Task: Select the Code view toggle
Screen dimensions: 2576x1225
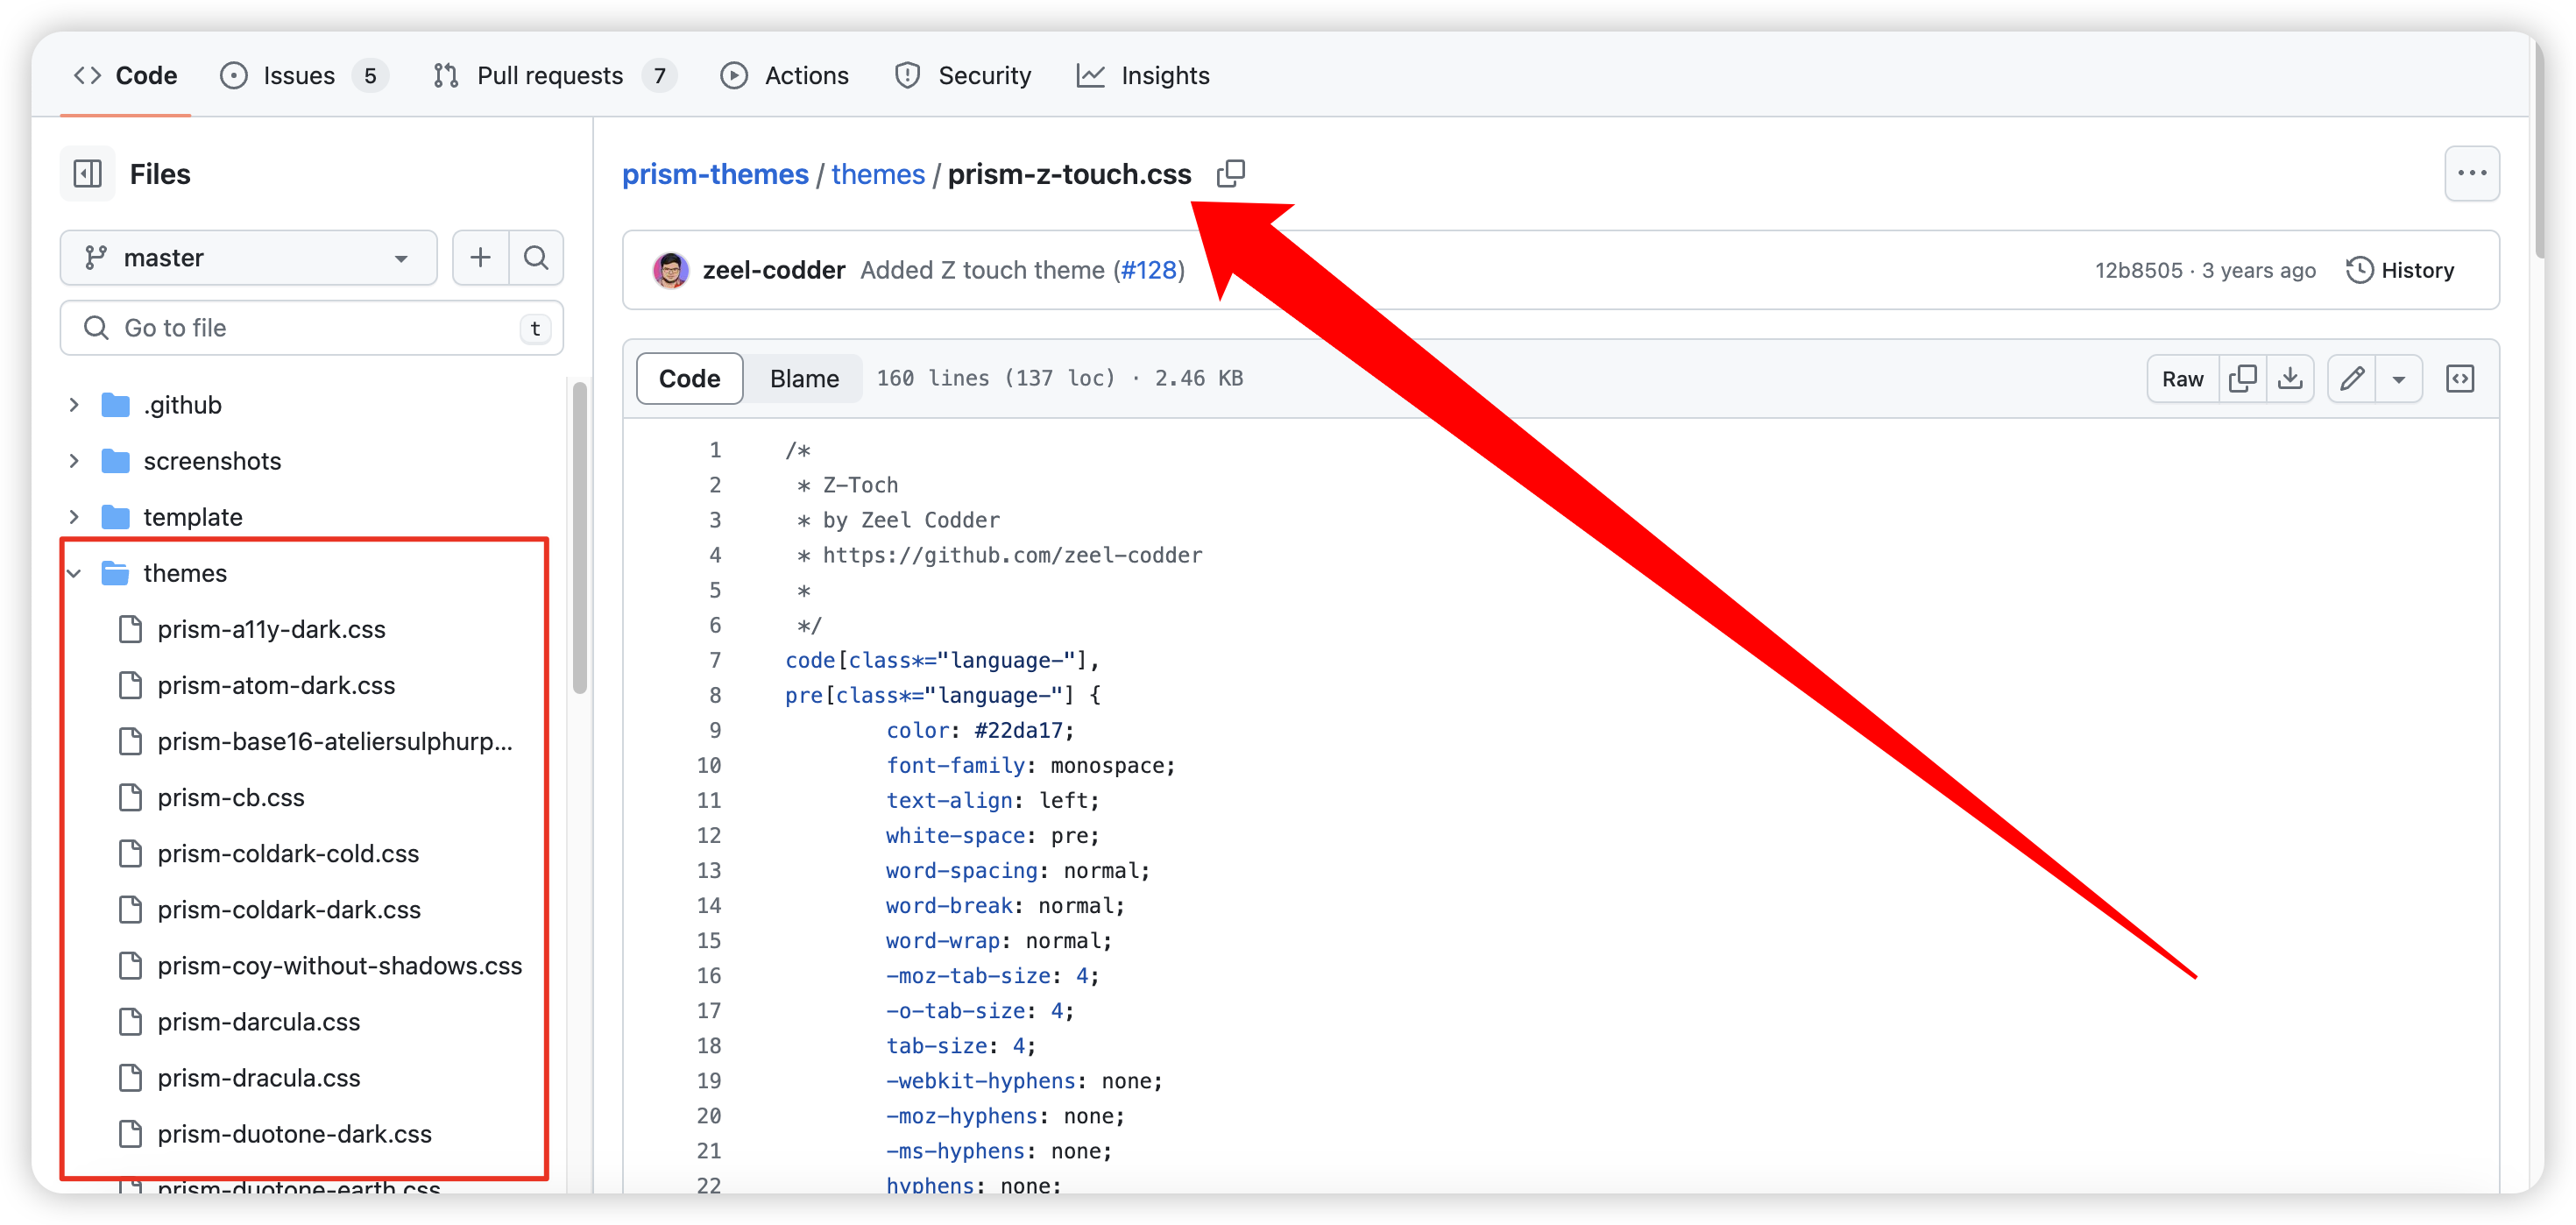Action: pos(690,379)
